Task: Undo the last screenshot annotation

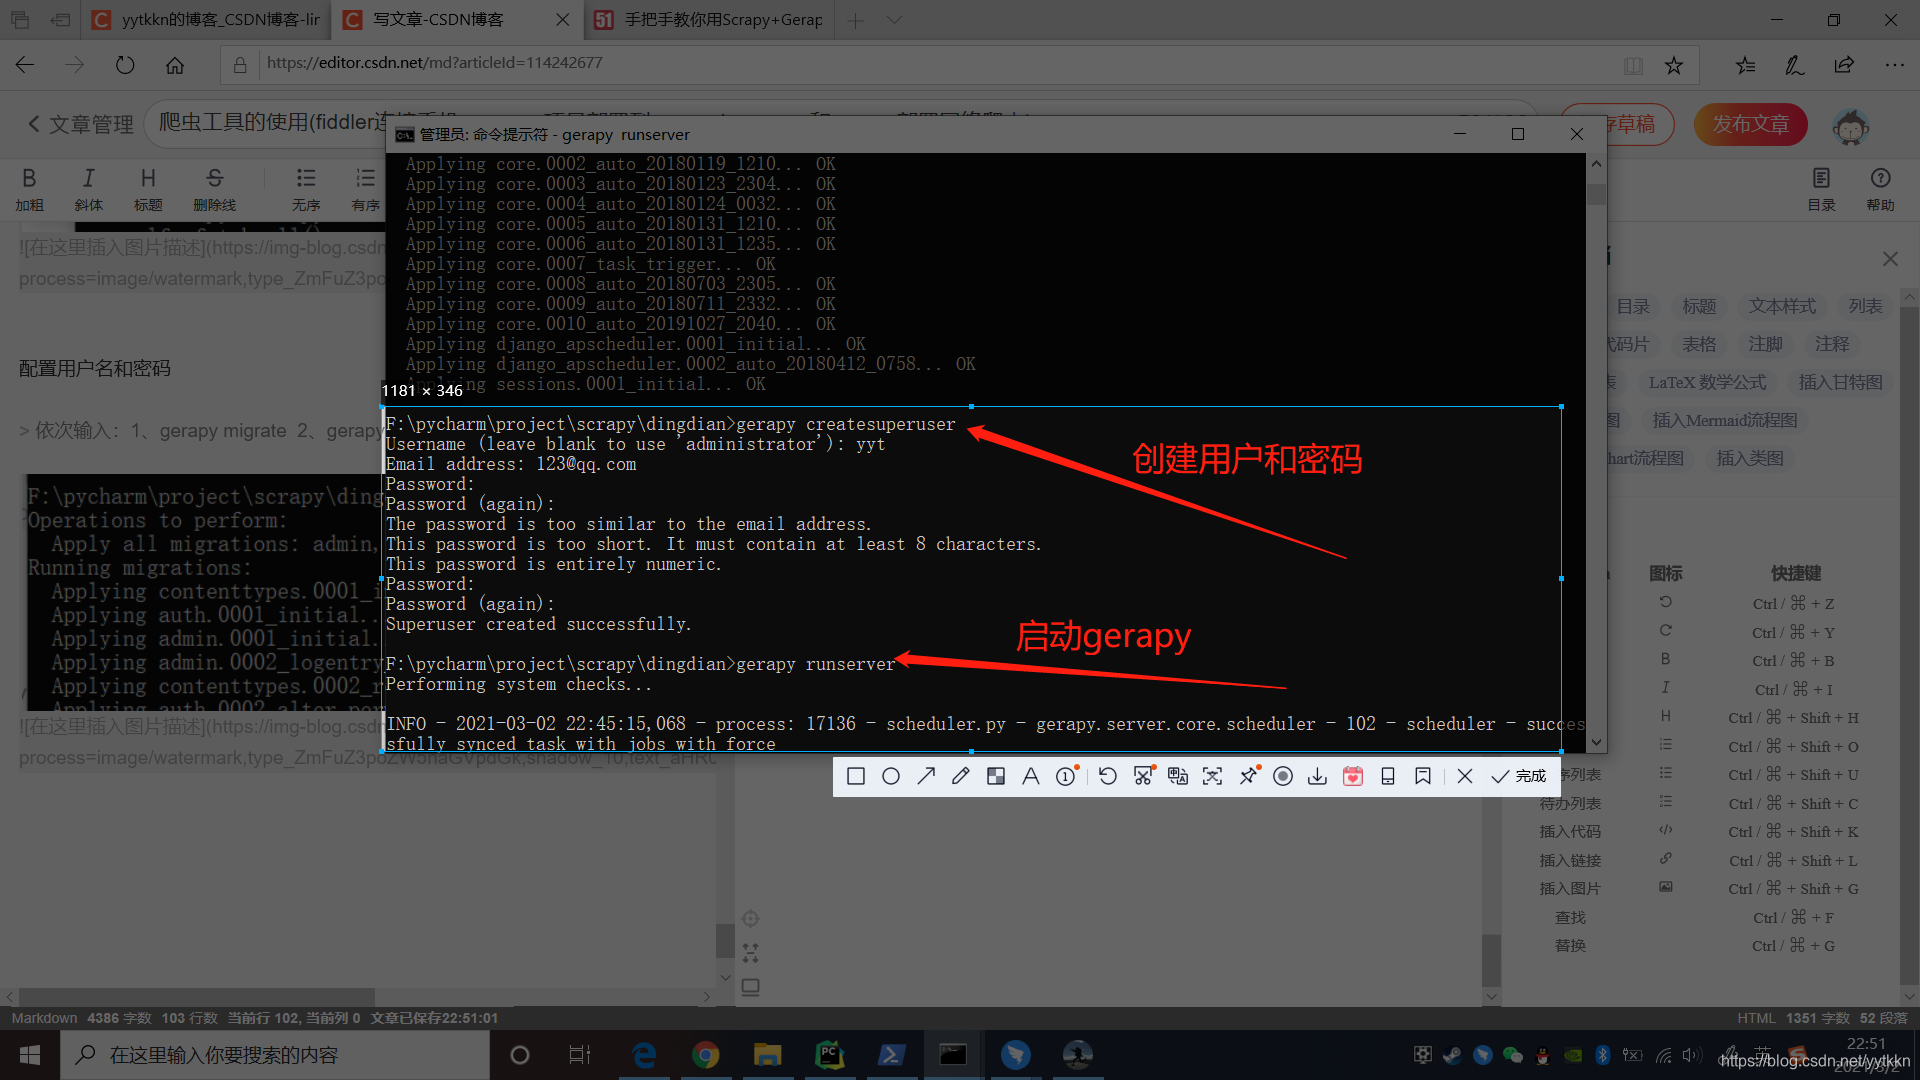Action: (1108, 777)
